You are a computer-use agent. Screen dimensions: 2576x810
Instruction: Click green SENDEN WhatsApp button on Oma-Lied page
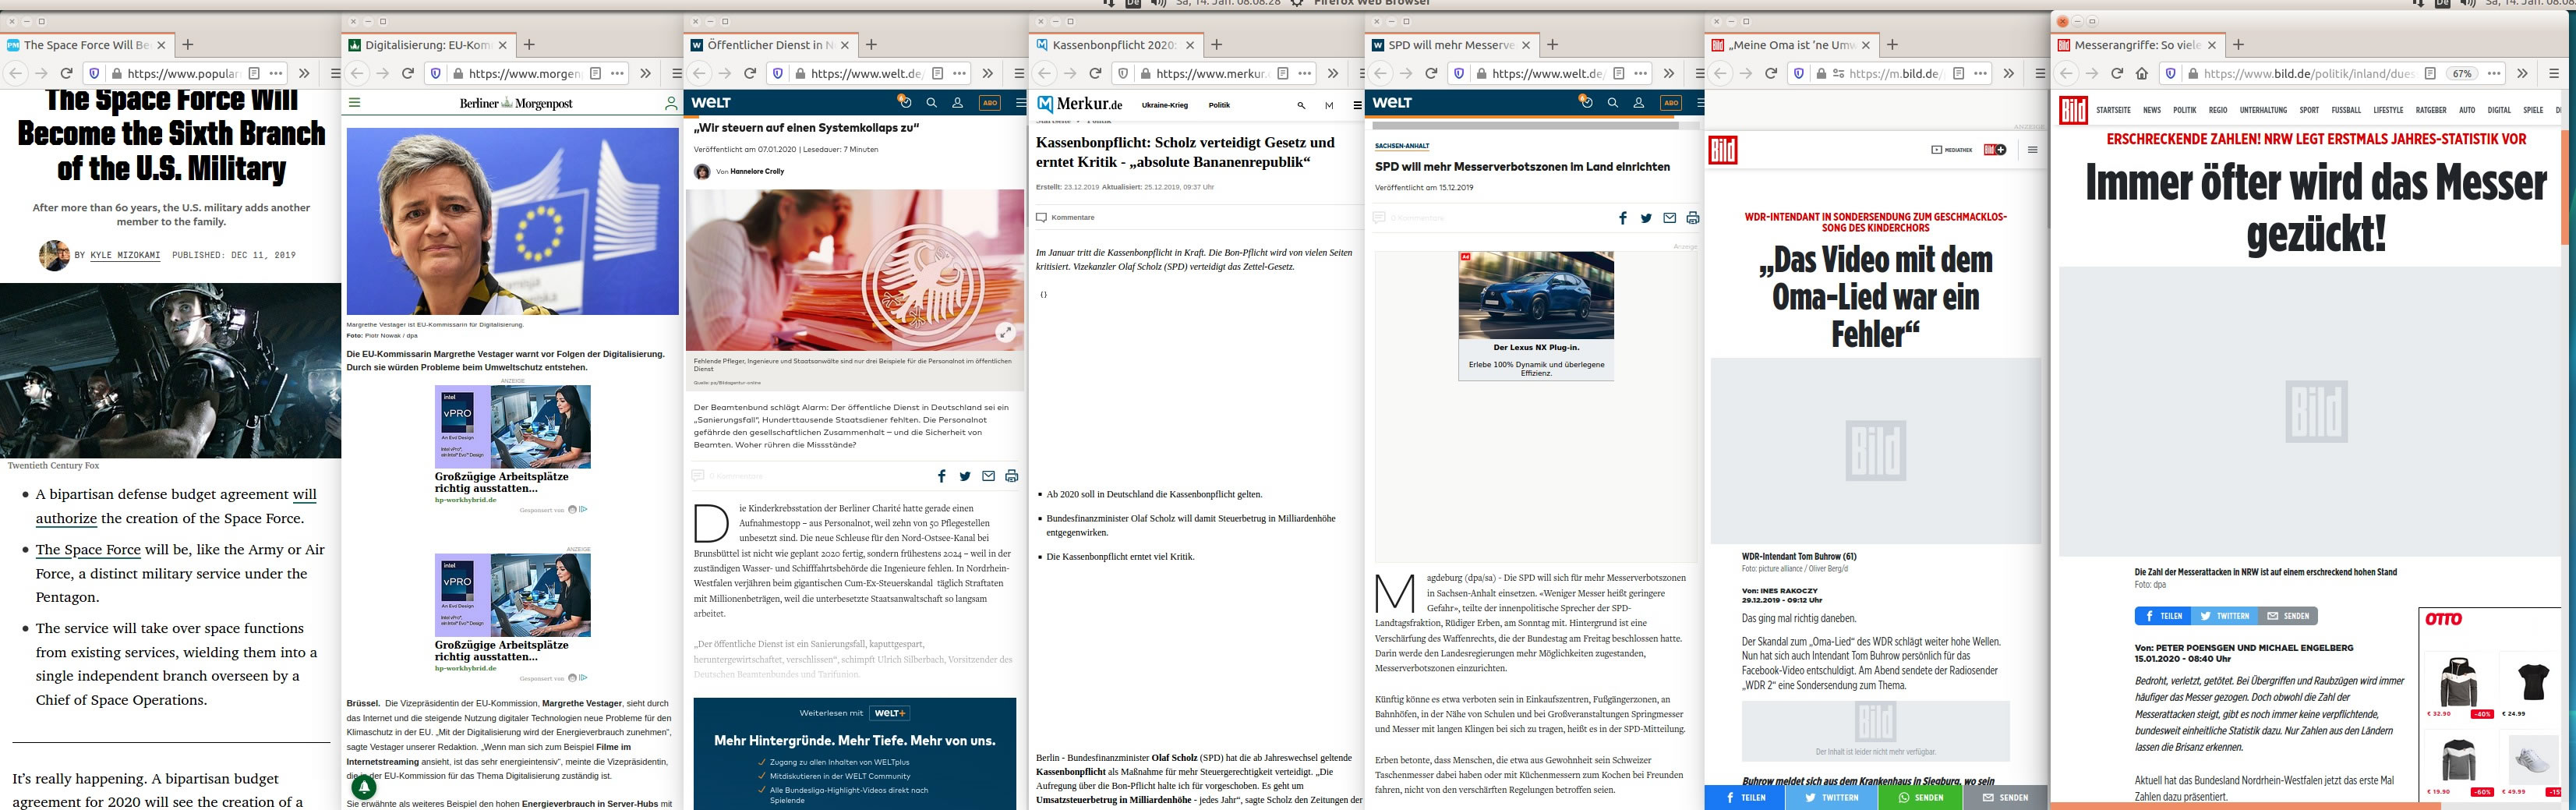pos(1921,797)
